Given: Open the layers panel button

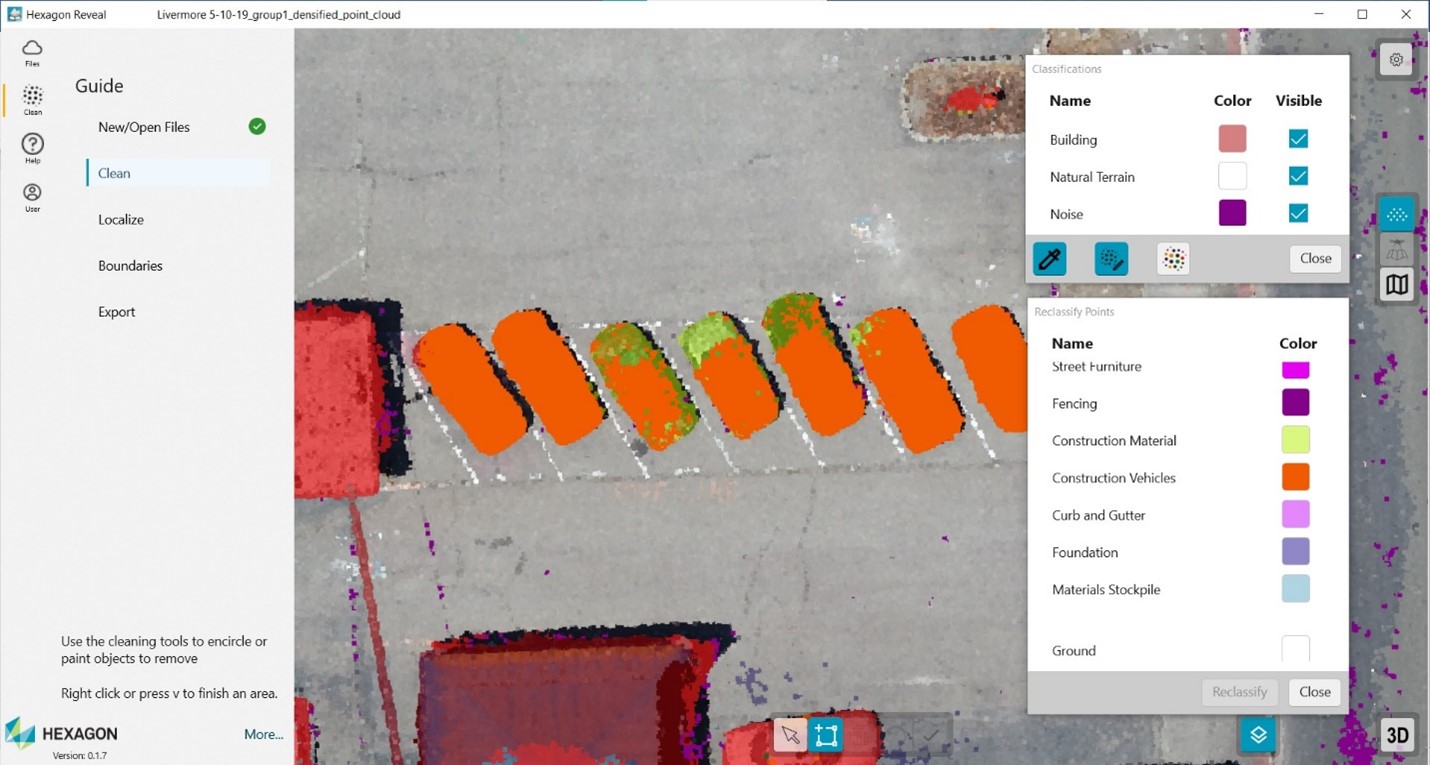Looking at the screenshot, I should [1258, 735].
